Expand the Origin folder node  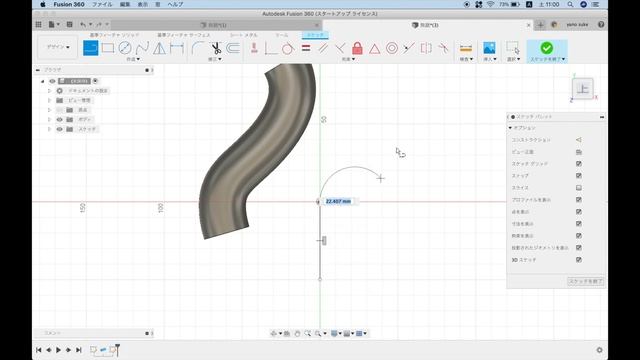pos(49,110)
